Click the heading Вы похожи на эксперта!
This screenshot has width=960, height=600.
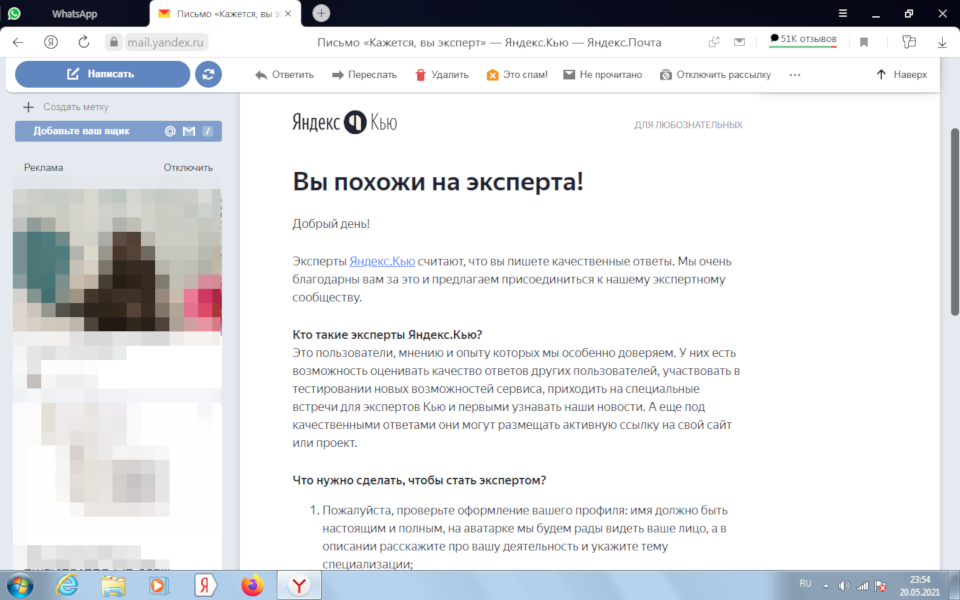(x=438, y=182)
